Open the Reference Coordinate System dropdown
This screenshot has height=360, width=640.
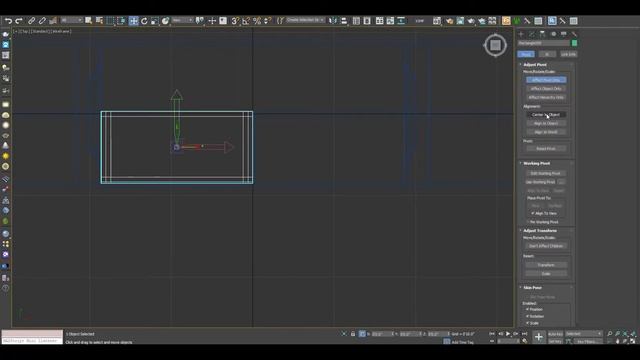click(182, 20)
